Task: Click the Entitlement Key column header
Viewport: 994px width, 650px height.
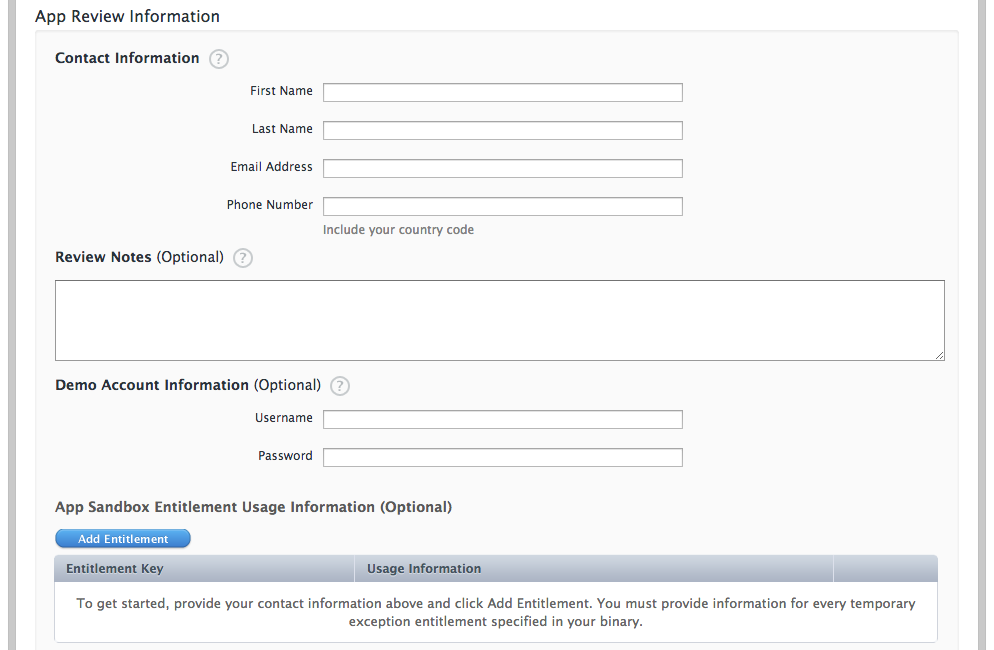Action: click(114, 568)
